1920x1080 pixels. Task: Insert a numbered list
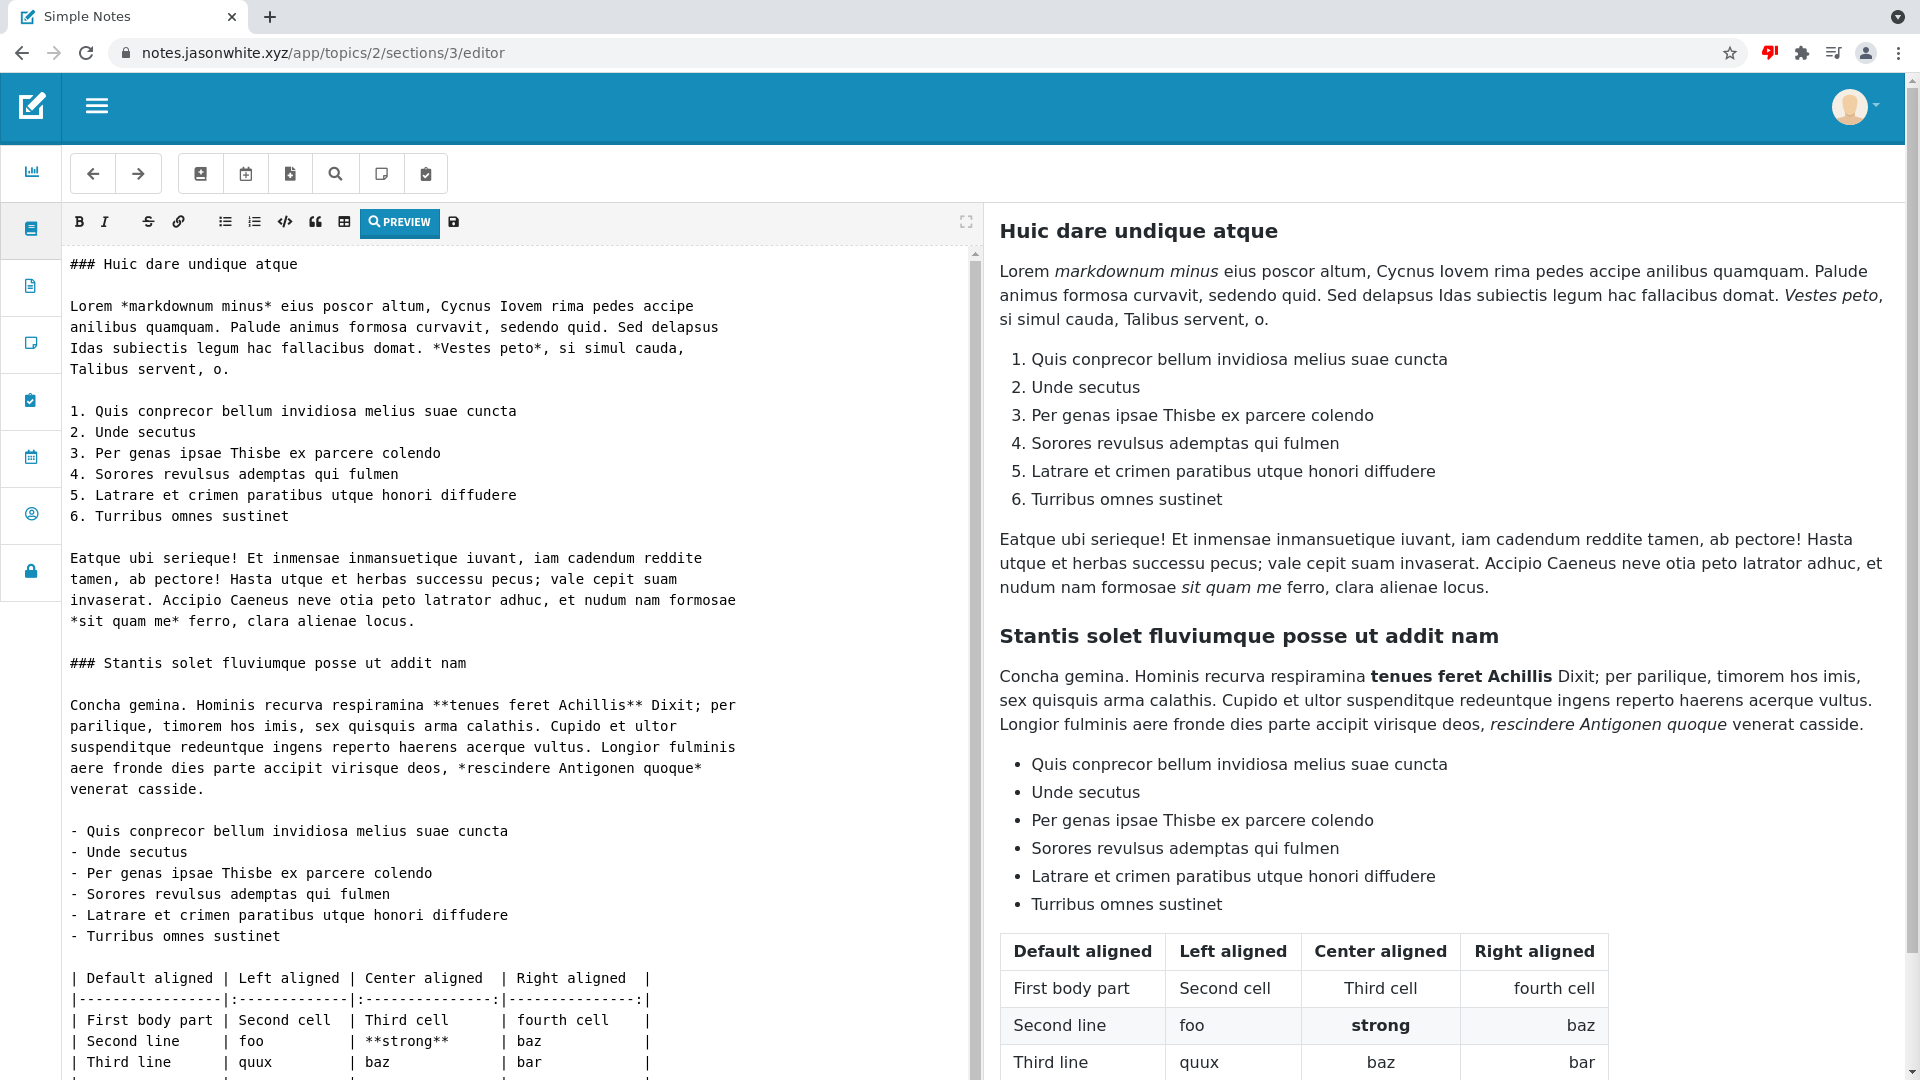[254, 222]
